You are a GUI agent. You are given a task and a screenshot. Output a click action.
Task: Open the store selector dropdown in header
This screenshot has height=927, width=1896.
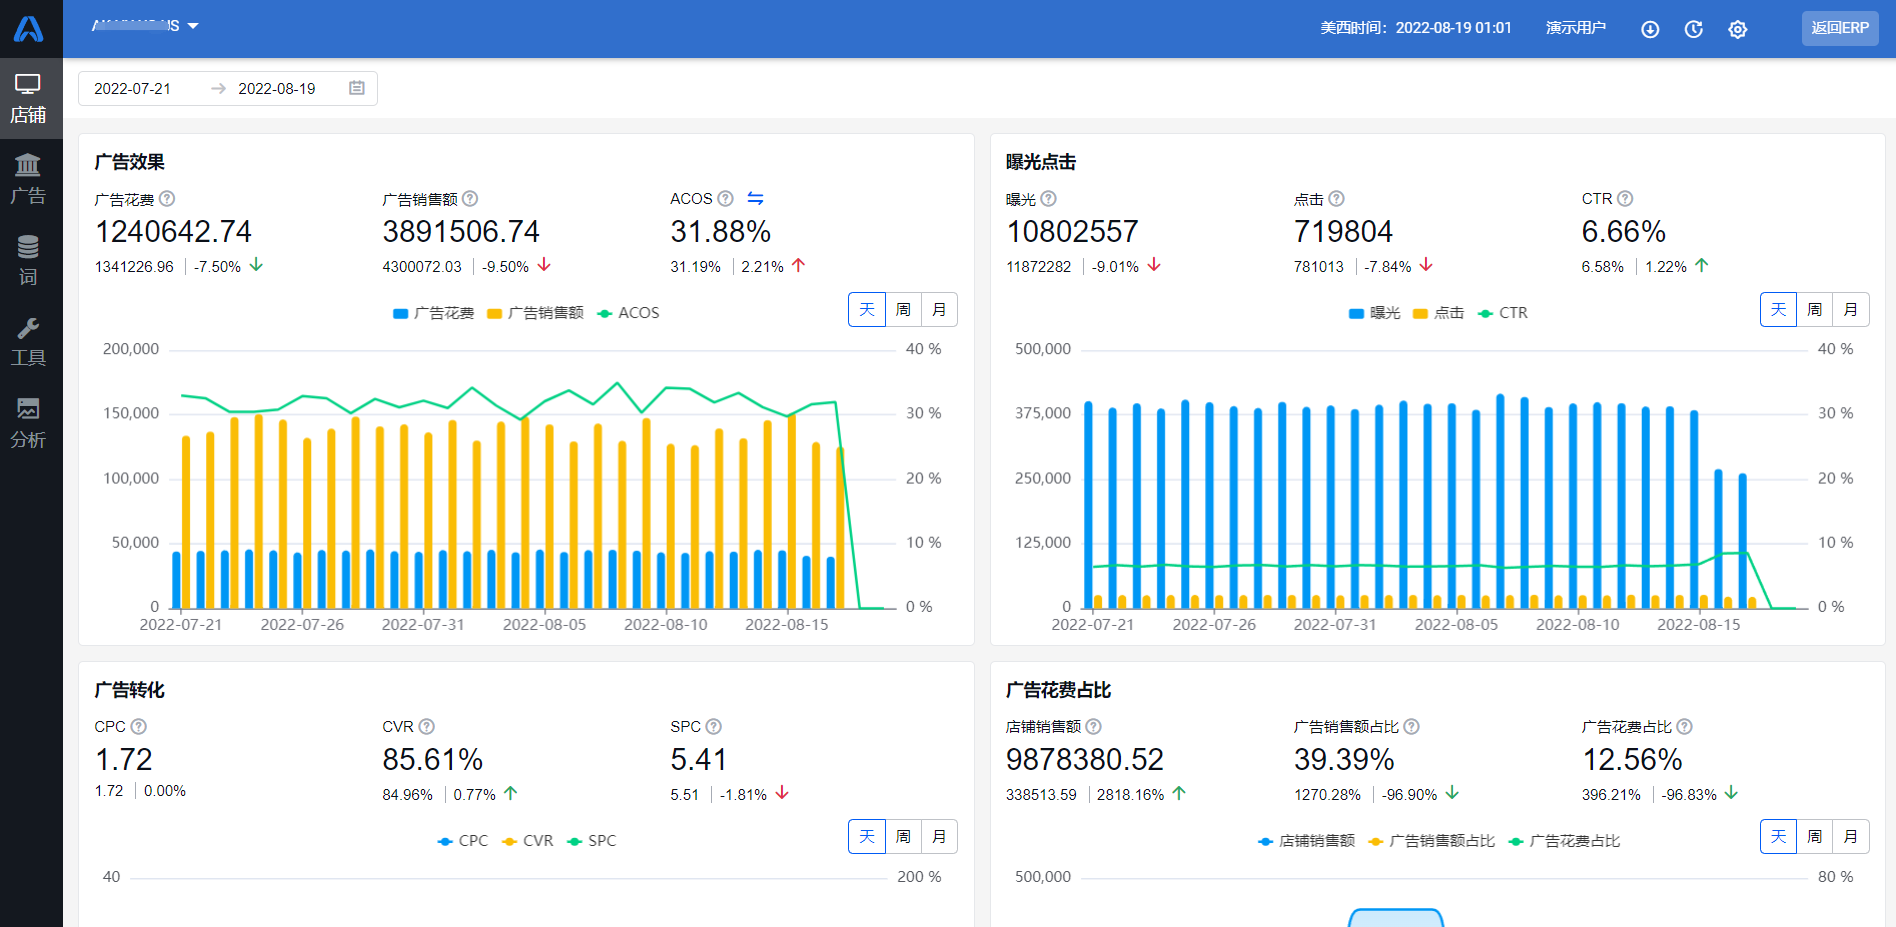tap(146, 26)
